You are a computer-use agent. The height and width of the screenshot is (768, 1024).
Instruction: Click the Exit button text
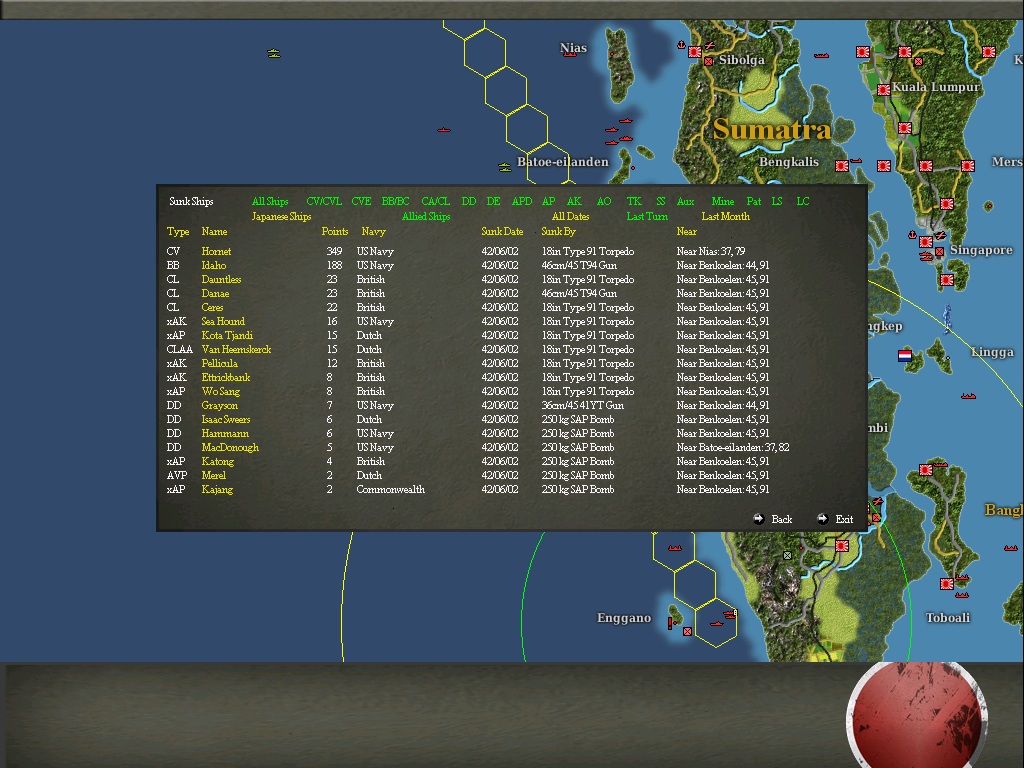coord(844,519)
